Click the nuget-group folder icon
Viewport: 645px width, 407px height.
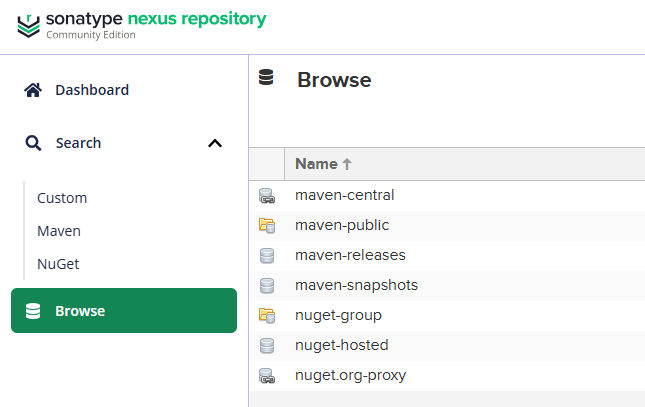267,316
